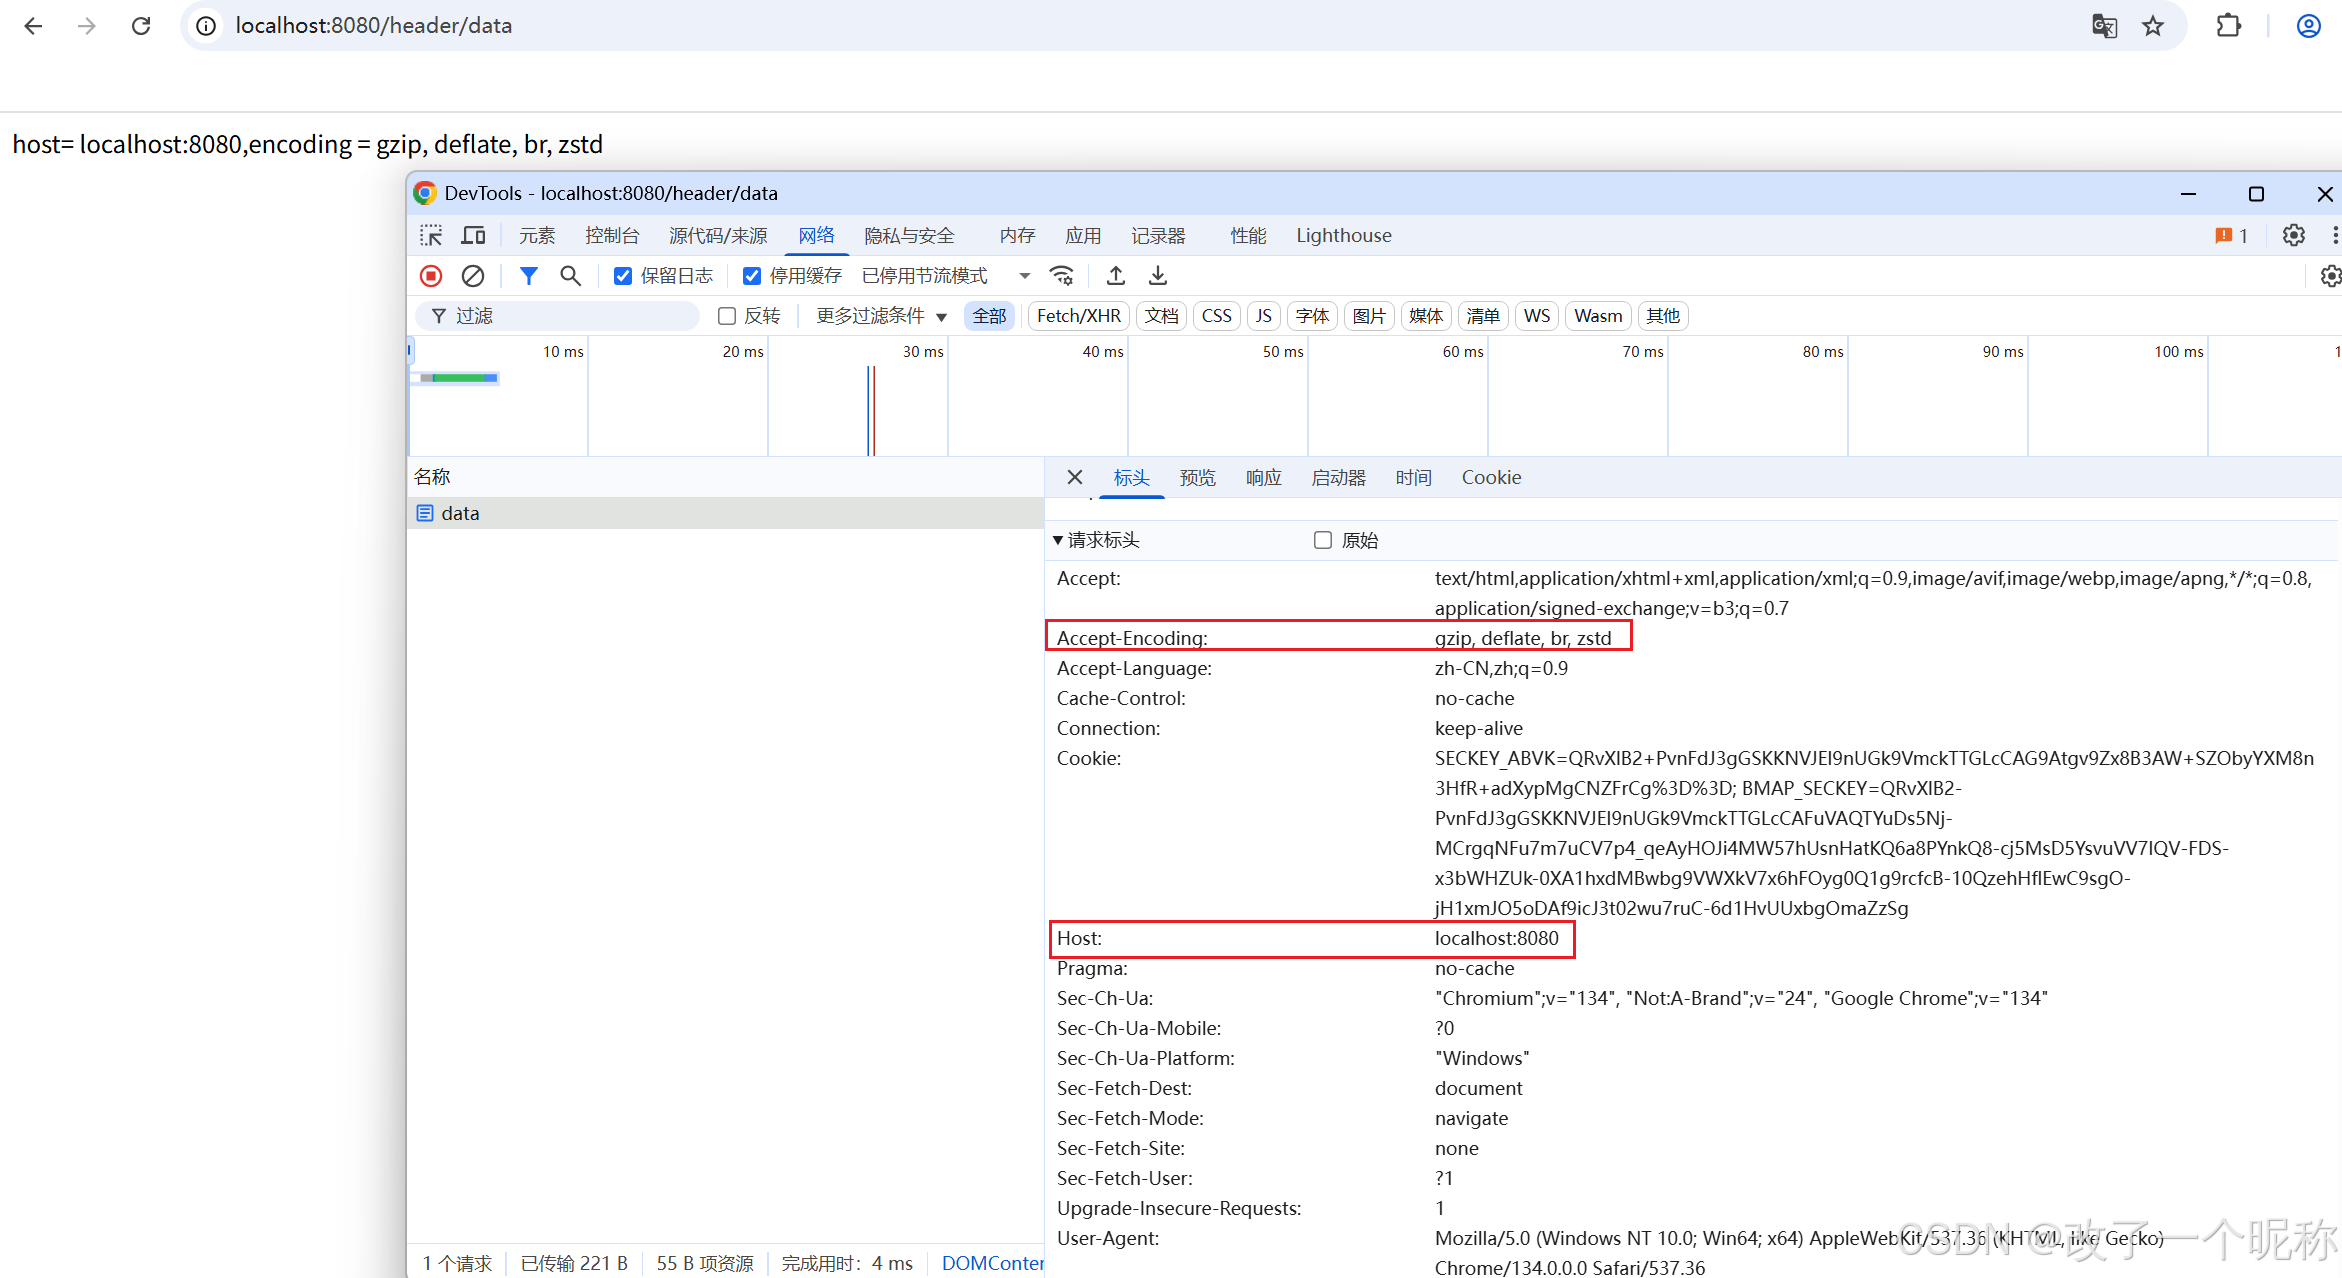The width and height of the screenshot is (2342, 1278).
Task: Enable the 原始 checkbox
Action: (x=1323, y=540)
